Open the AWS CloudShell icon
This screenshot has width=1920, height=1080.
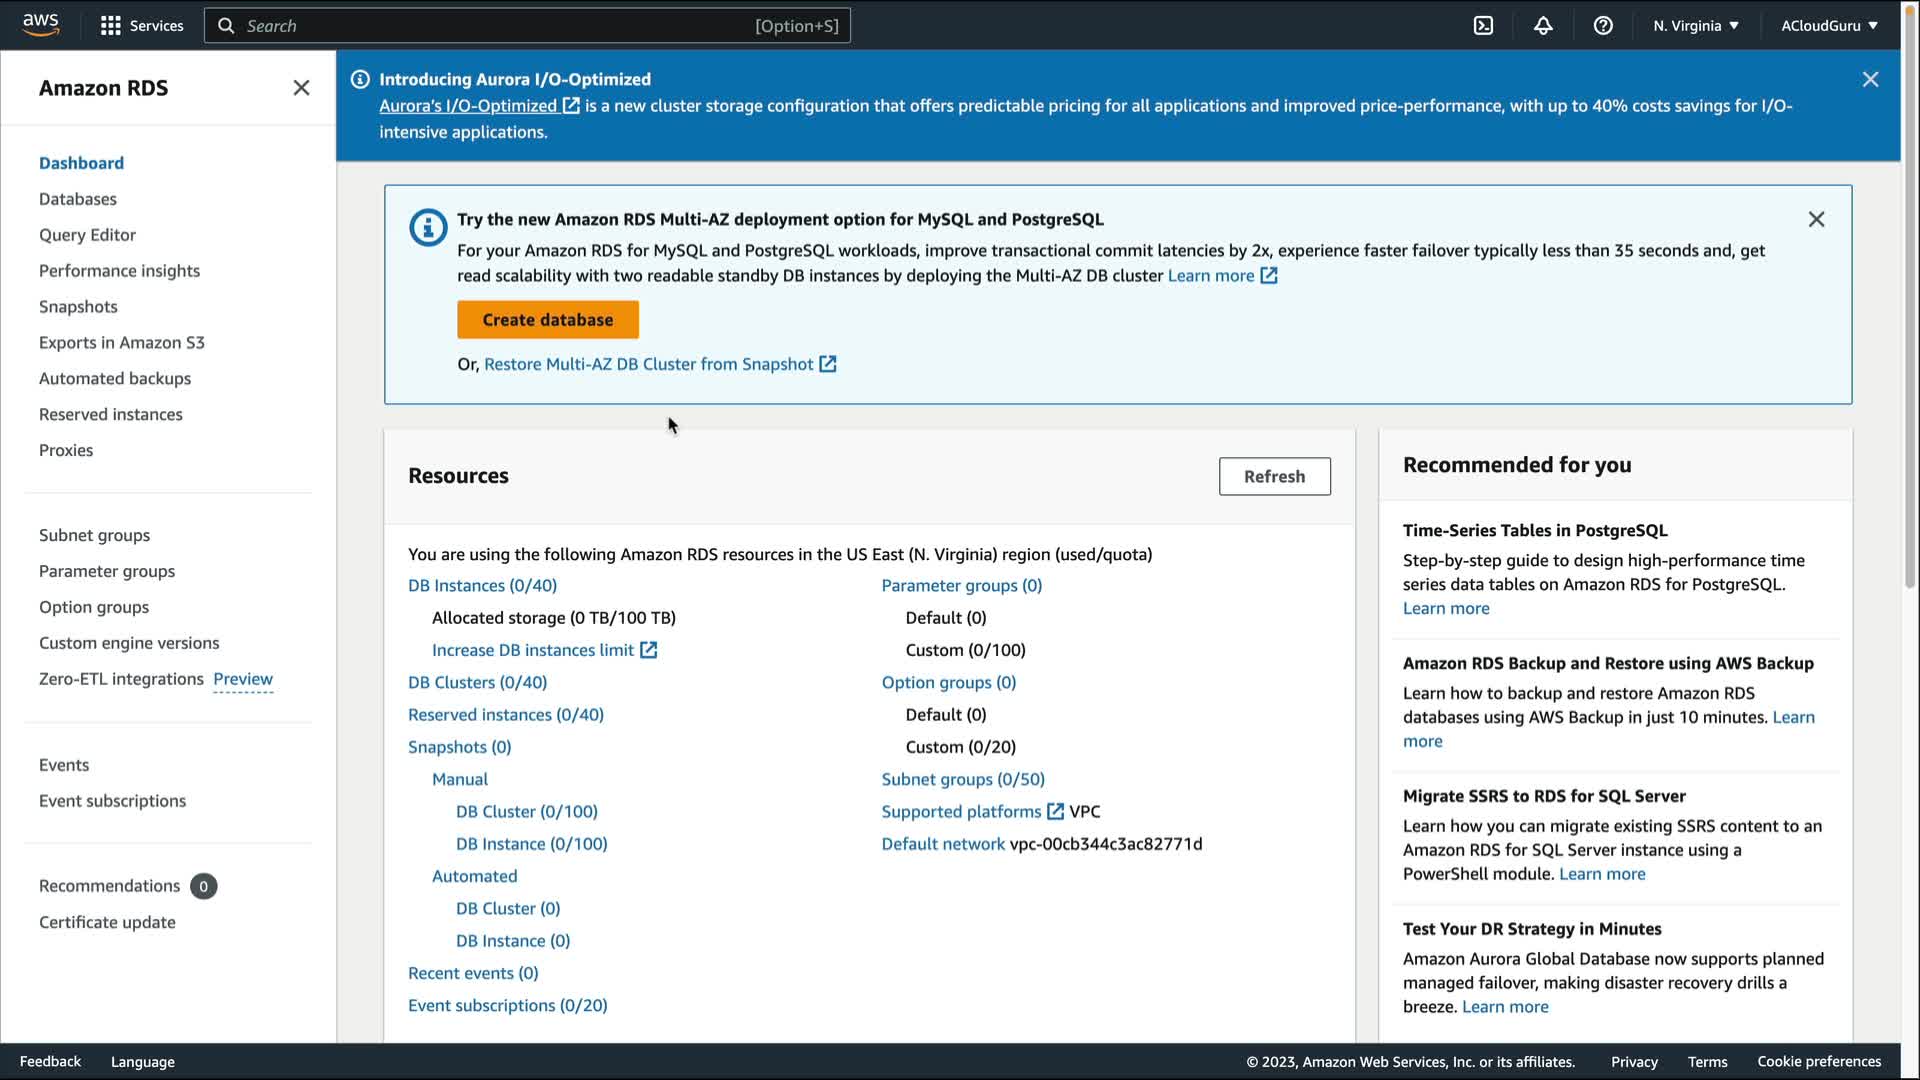(1483, 26)
